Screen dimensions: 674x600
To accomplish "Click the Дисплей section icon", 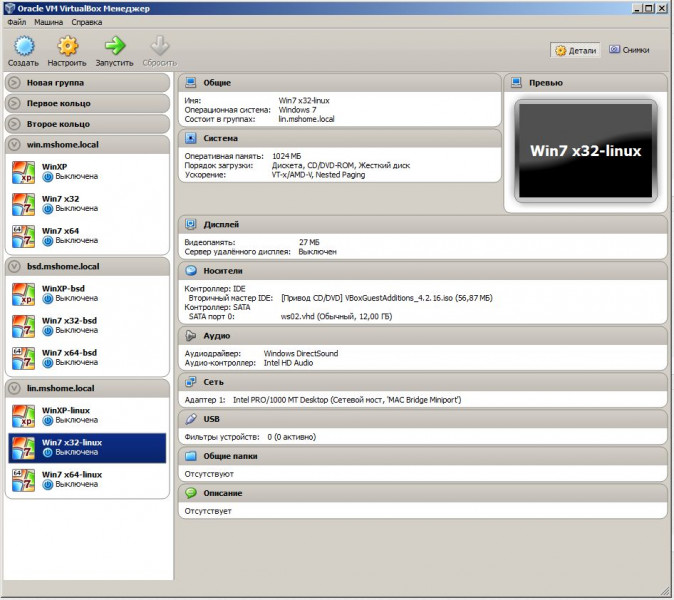I will [190, 224].
